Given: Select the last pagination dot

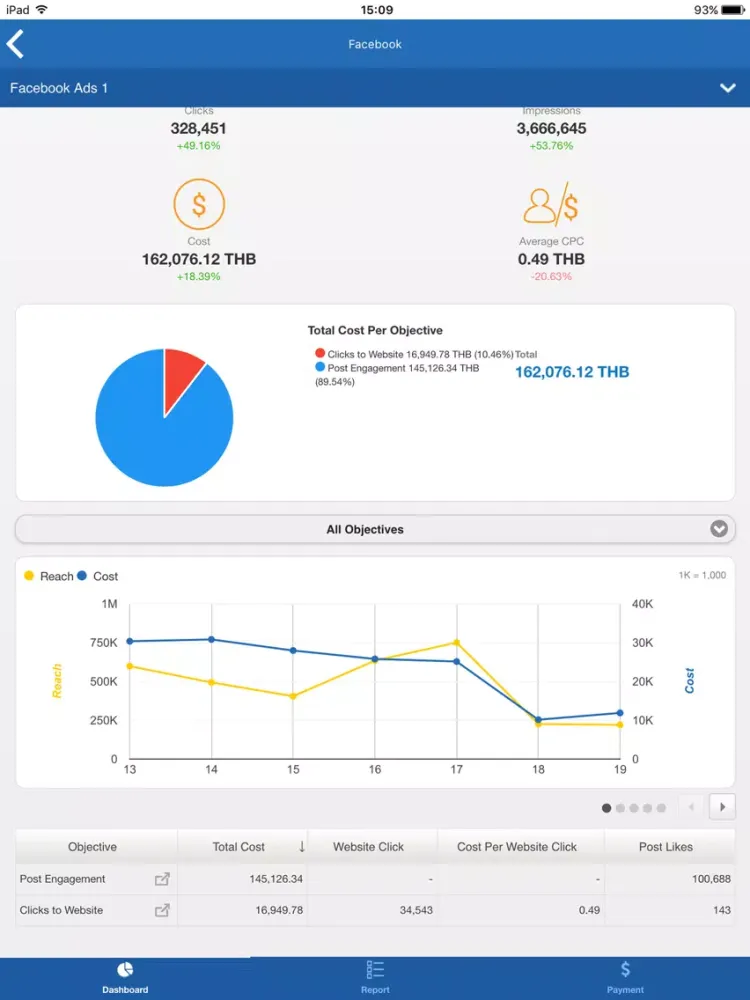Looking at the screenshot, I should pos(661,808).
